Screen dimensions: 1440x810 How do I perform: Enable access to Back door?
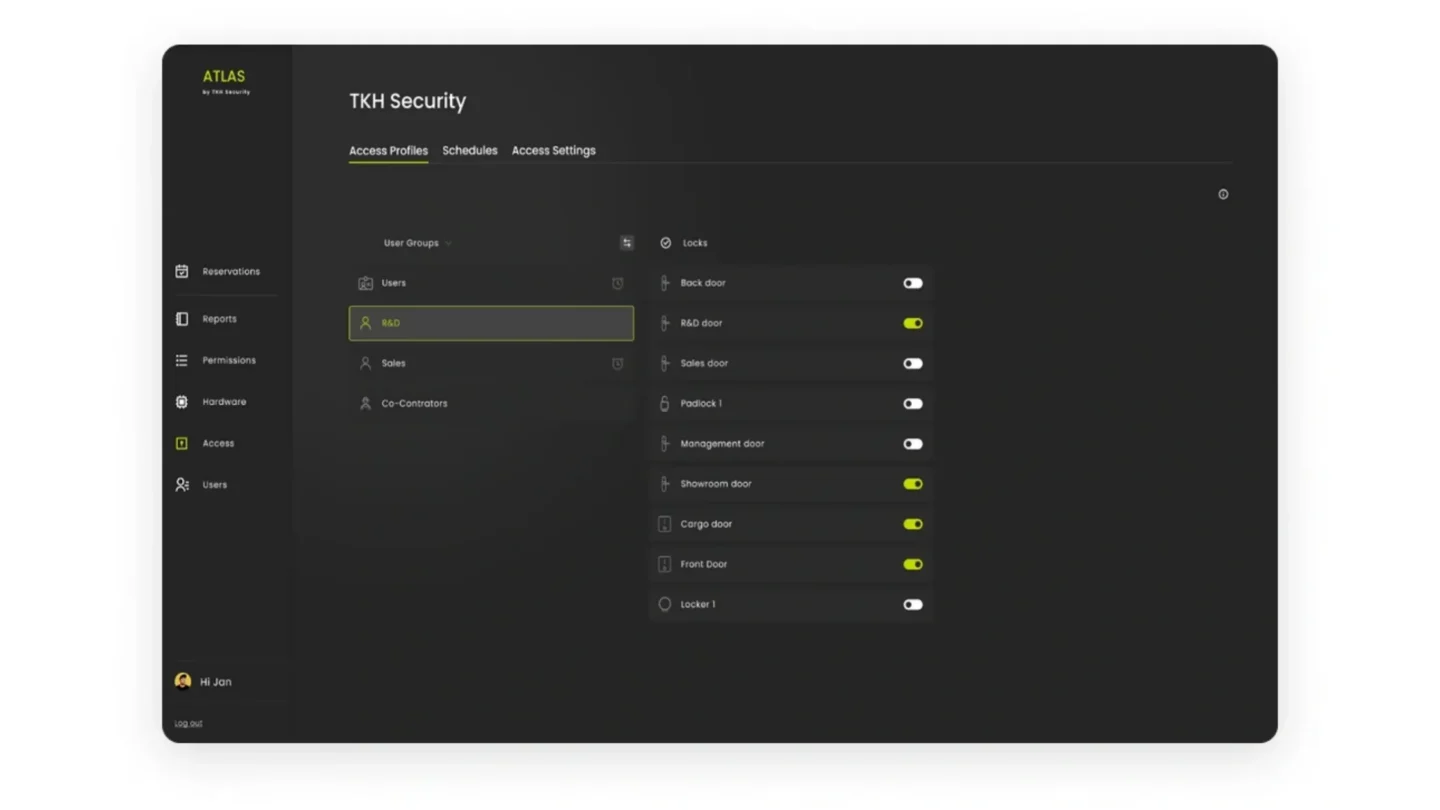click(x=913, y=283)
